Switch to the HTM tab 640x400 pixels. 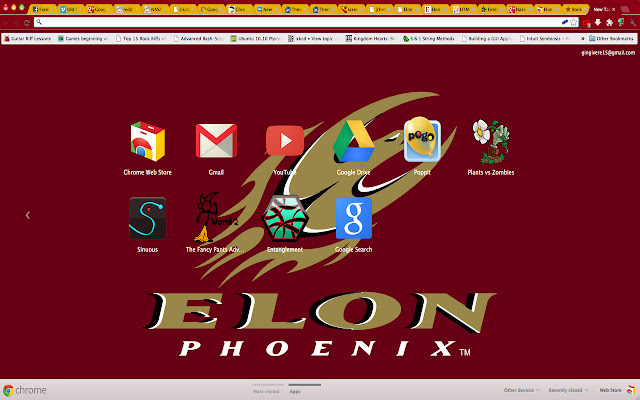[x=462, y=9]
